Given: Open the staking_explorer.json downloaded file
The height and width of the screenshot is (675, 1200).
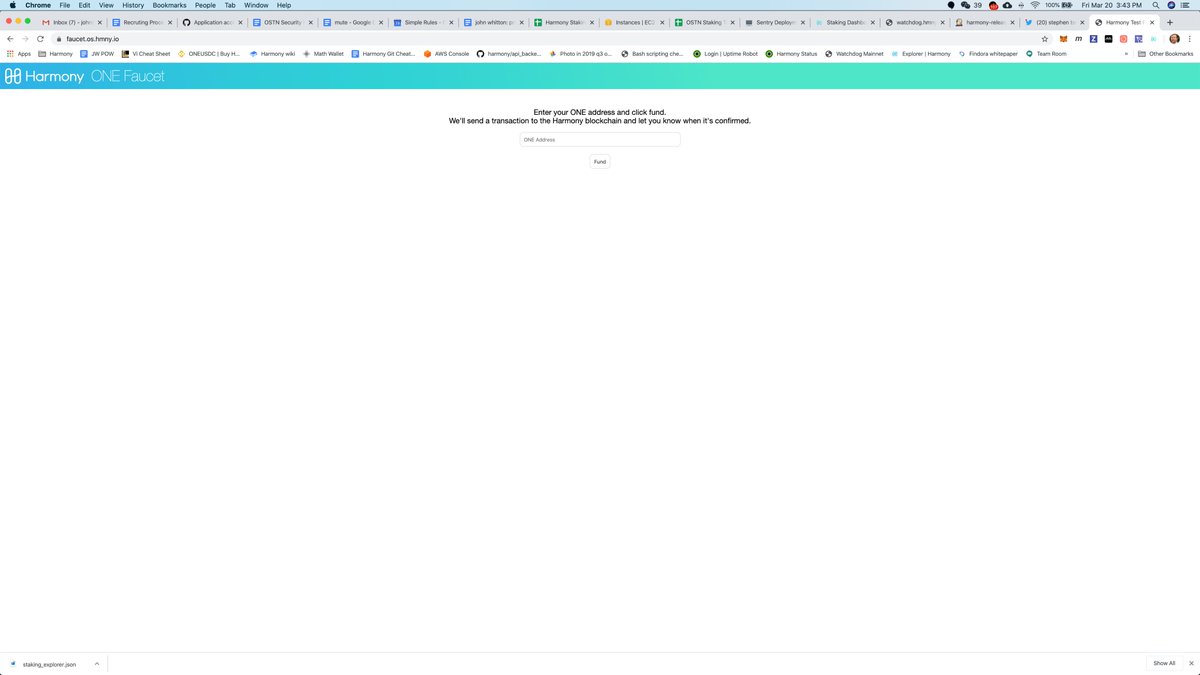Looking at the screenshot, I should 49,663.
